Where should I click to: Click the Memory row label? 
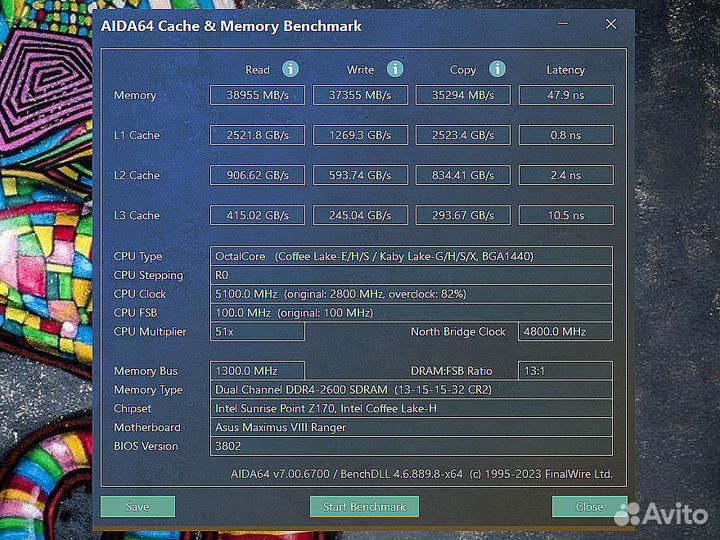coord(135,96)
